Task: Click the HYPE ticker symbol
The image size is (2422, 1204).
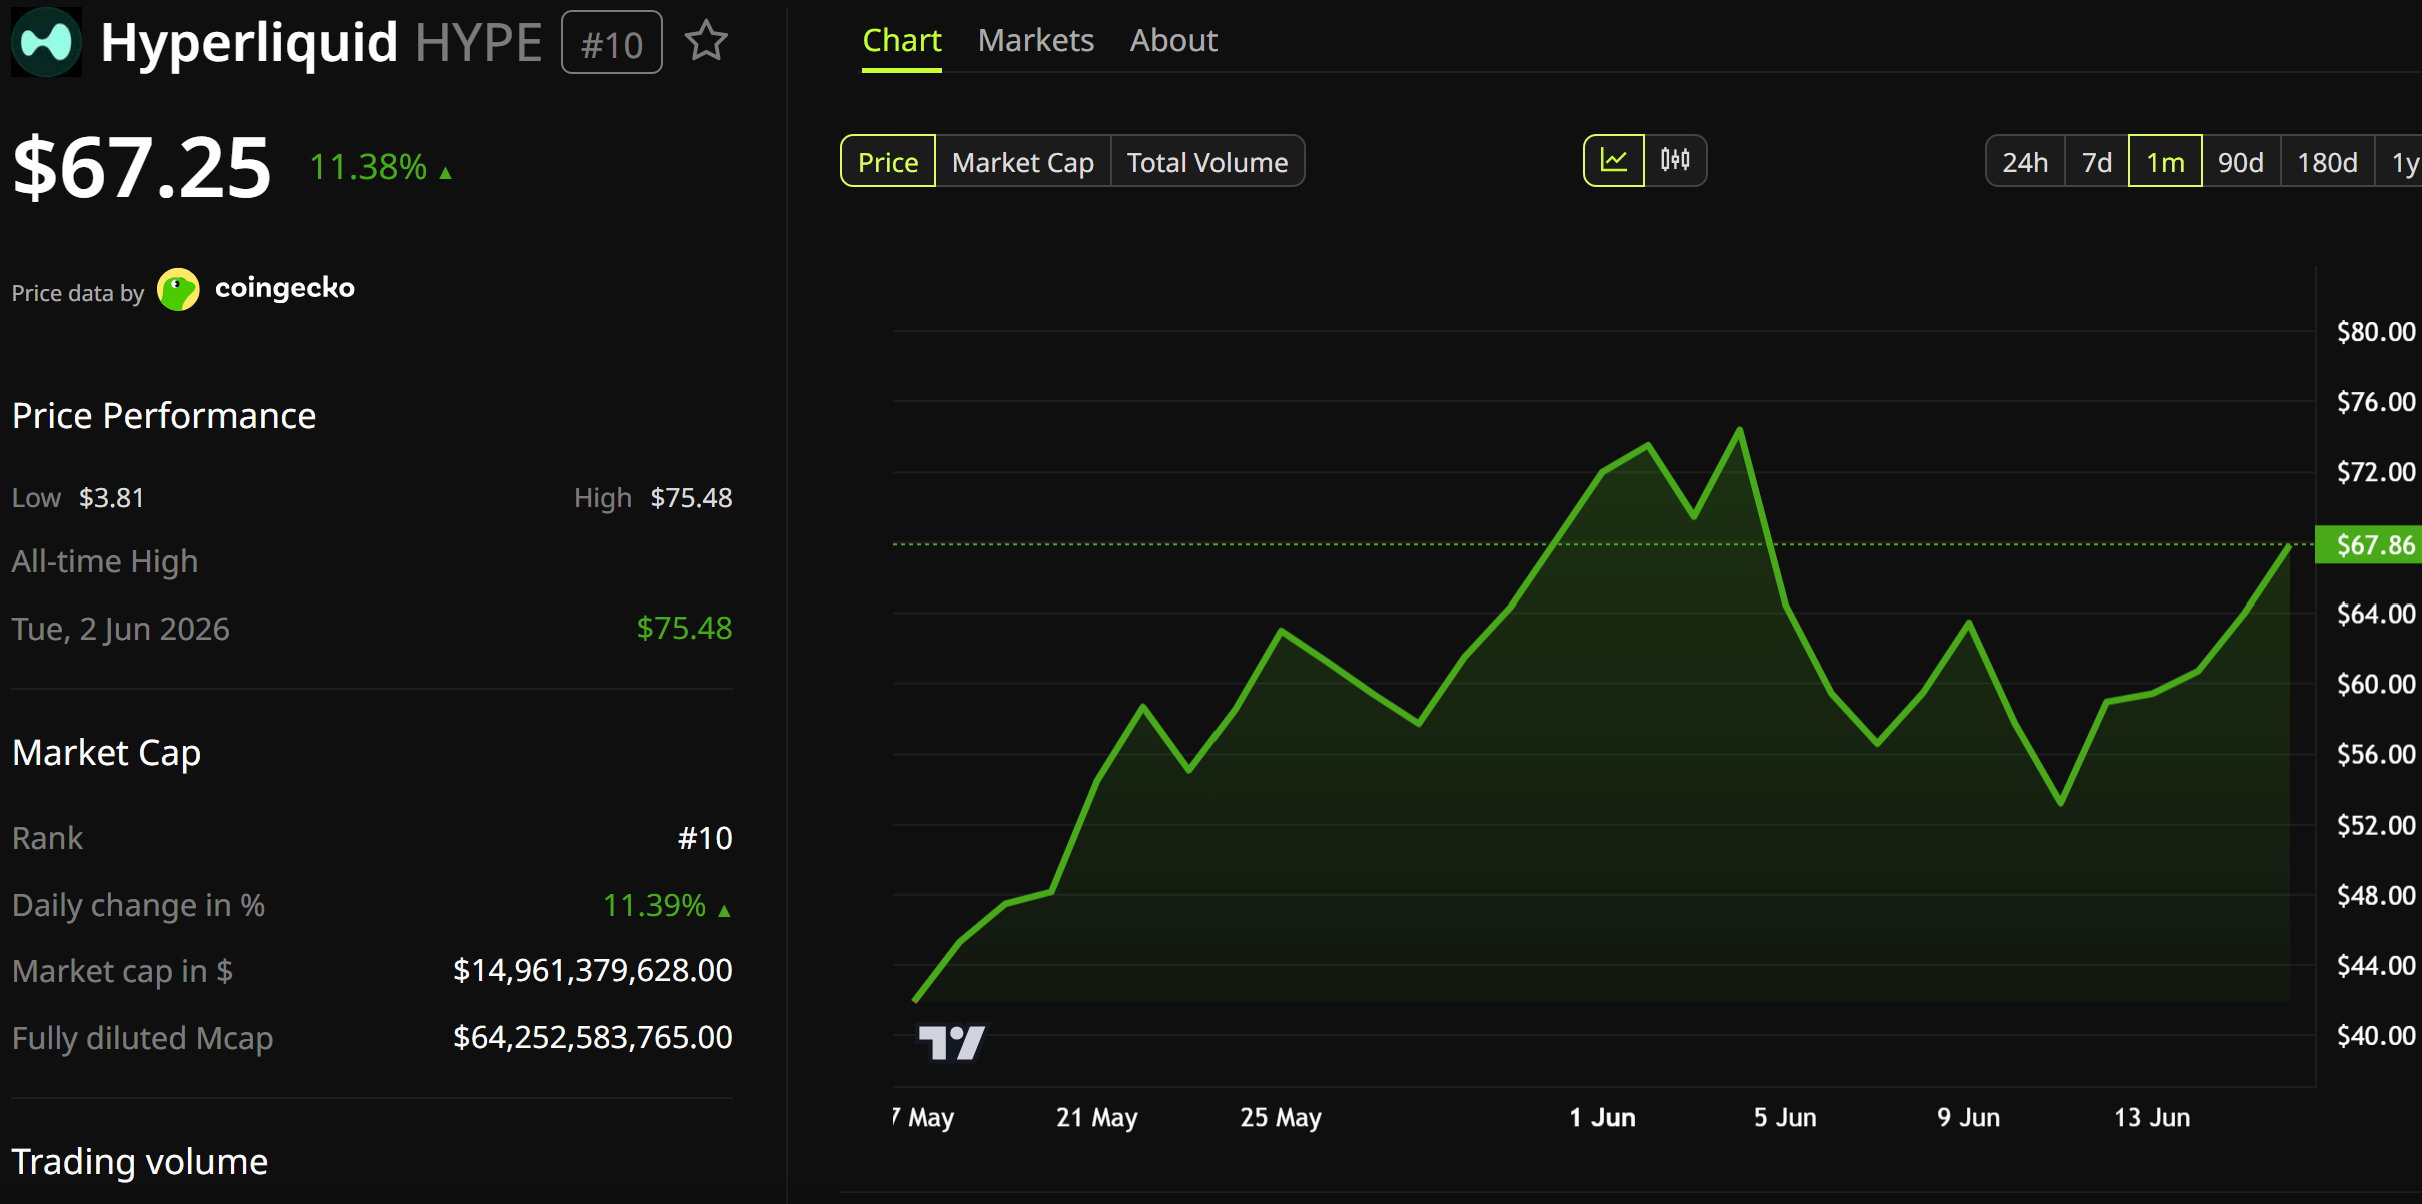Action: coord(478,42)
